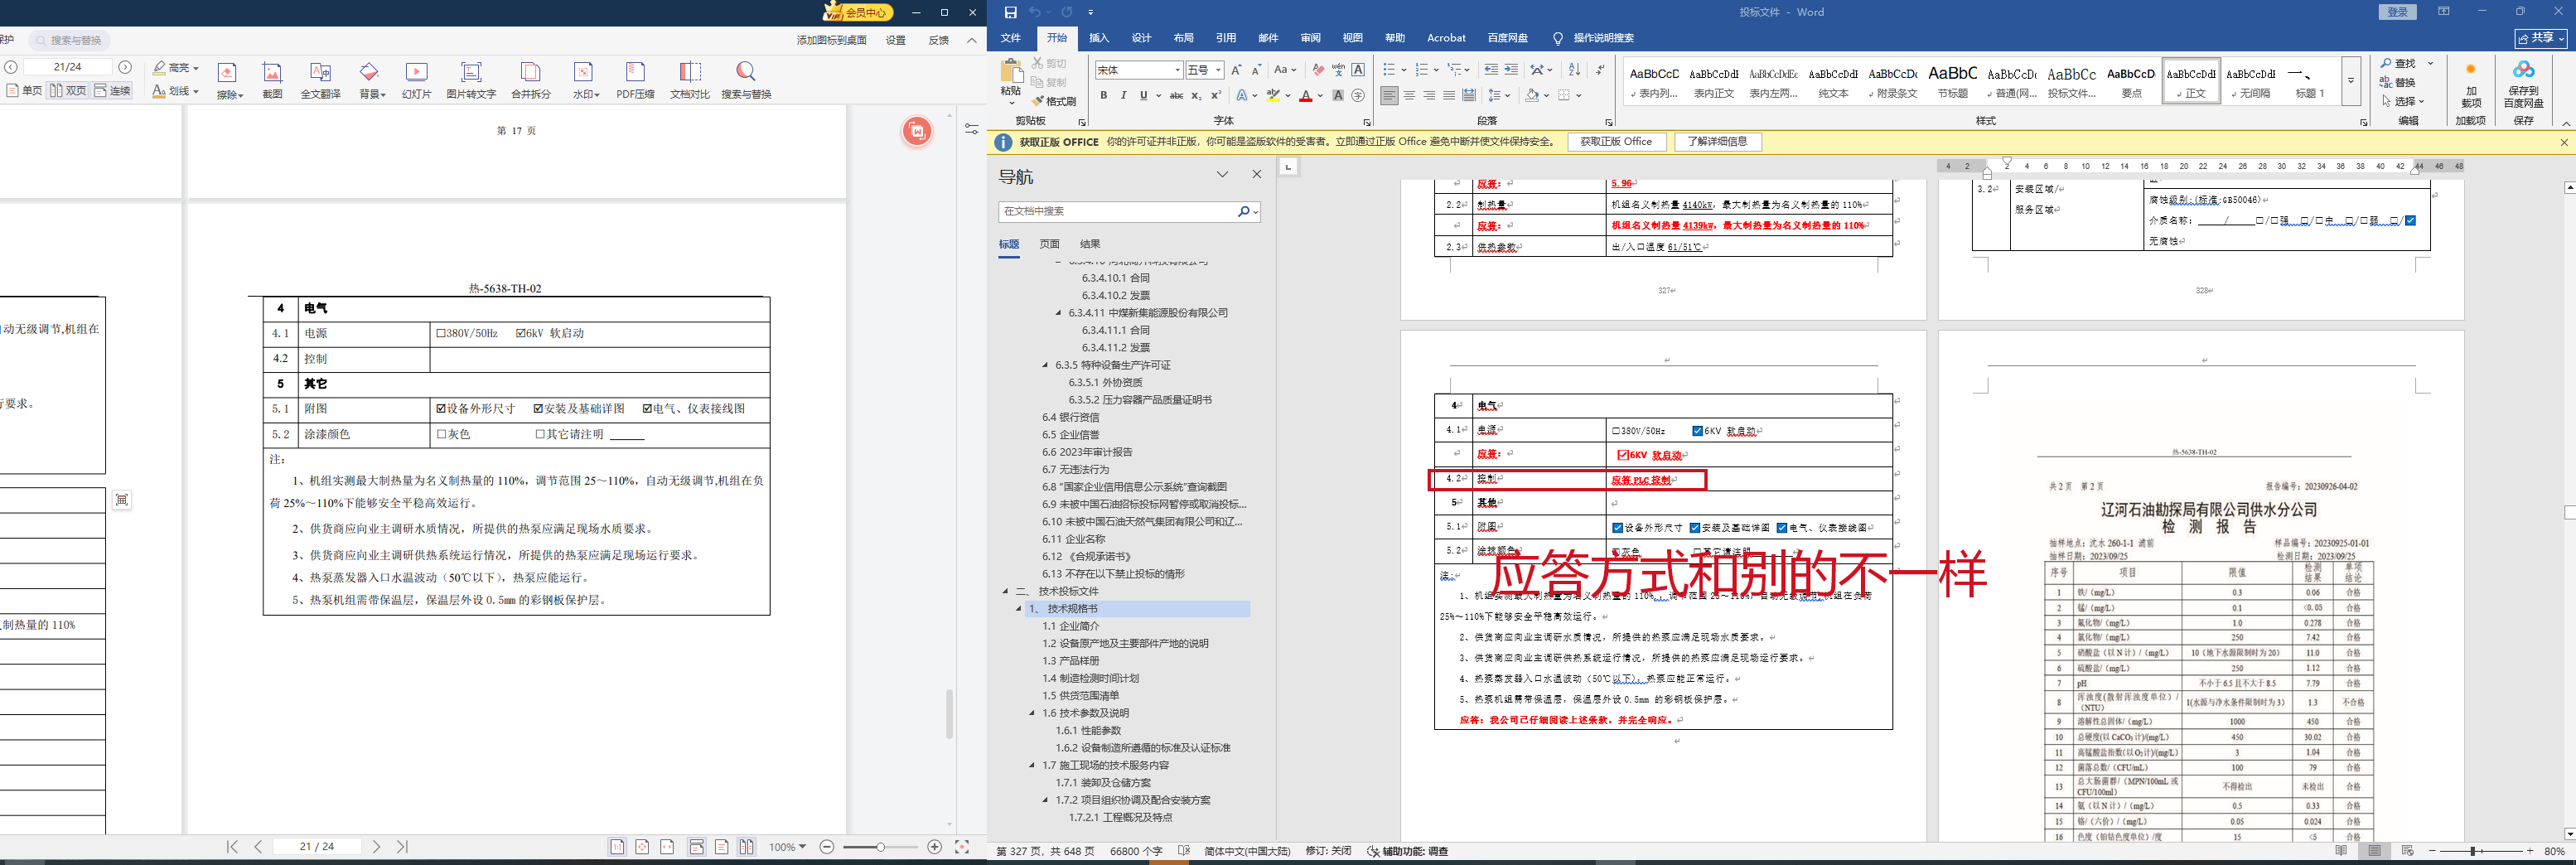Open the 100% zoom level dropdown in PDF viewer
This screenshot has height=865, width=2576.
coord(787,847)
